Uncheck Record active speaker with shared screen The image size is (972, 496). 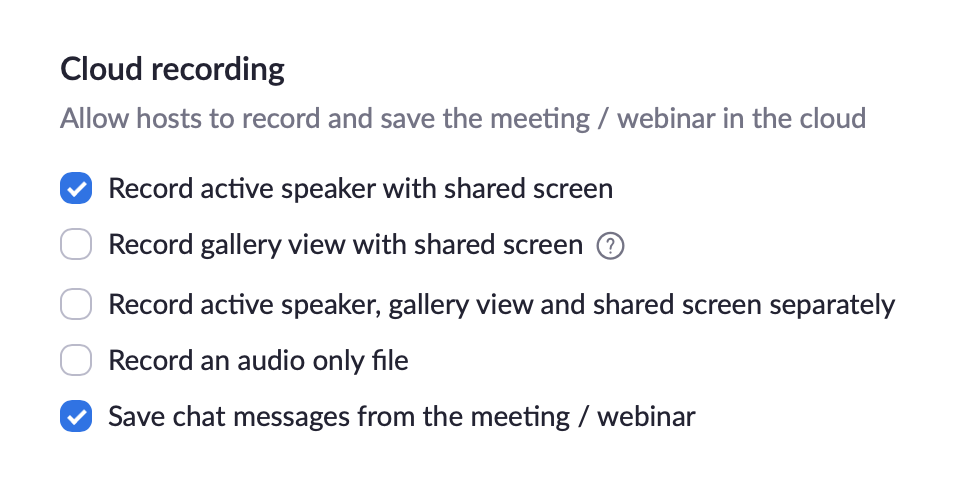76,188
